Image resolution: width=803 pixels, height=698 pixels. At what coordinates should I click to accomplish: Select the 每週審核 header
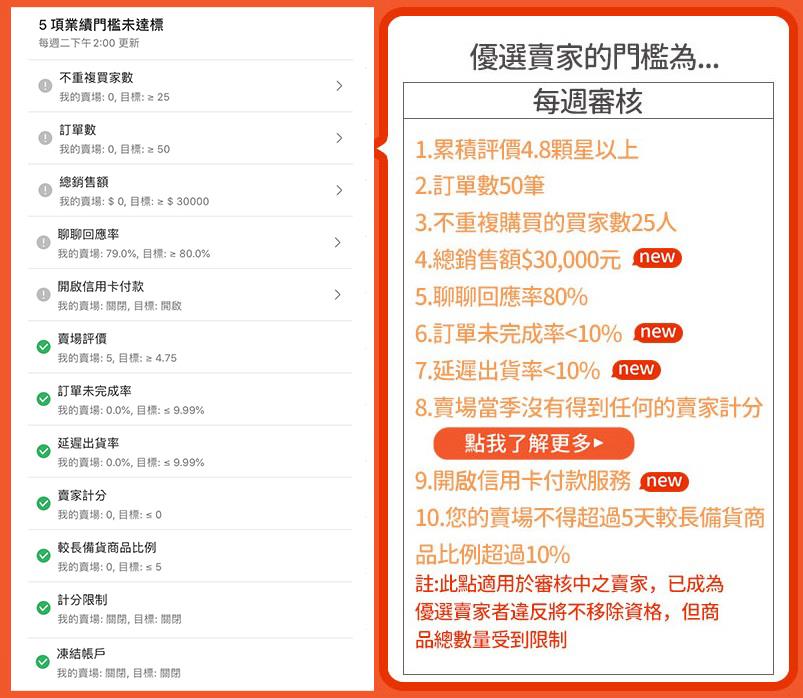(590, 100)
